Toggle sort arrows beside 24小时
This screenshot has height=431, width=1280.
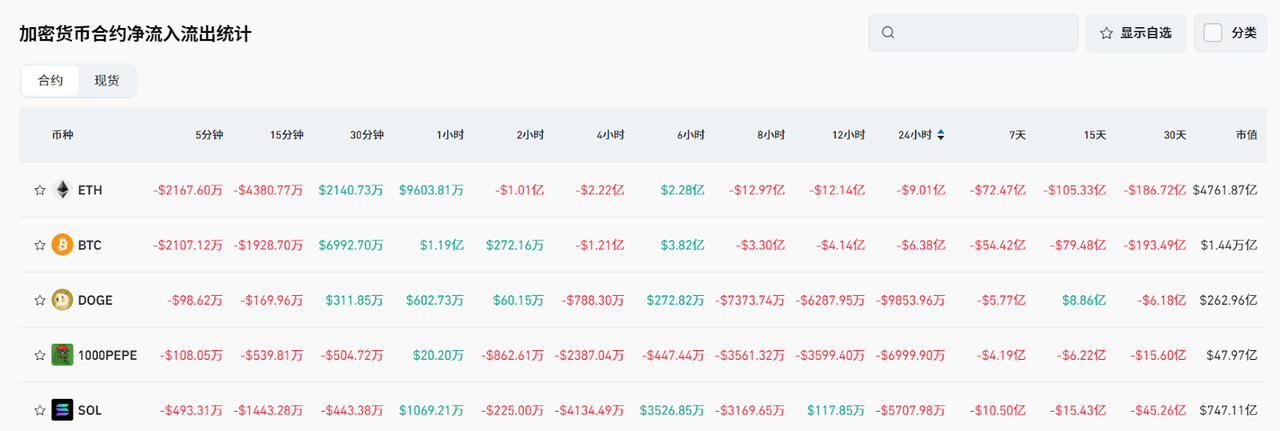click(x=940, y=135)
